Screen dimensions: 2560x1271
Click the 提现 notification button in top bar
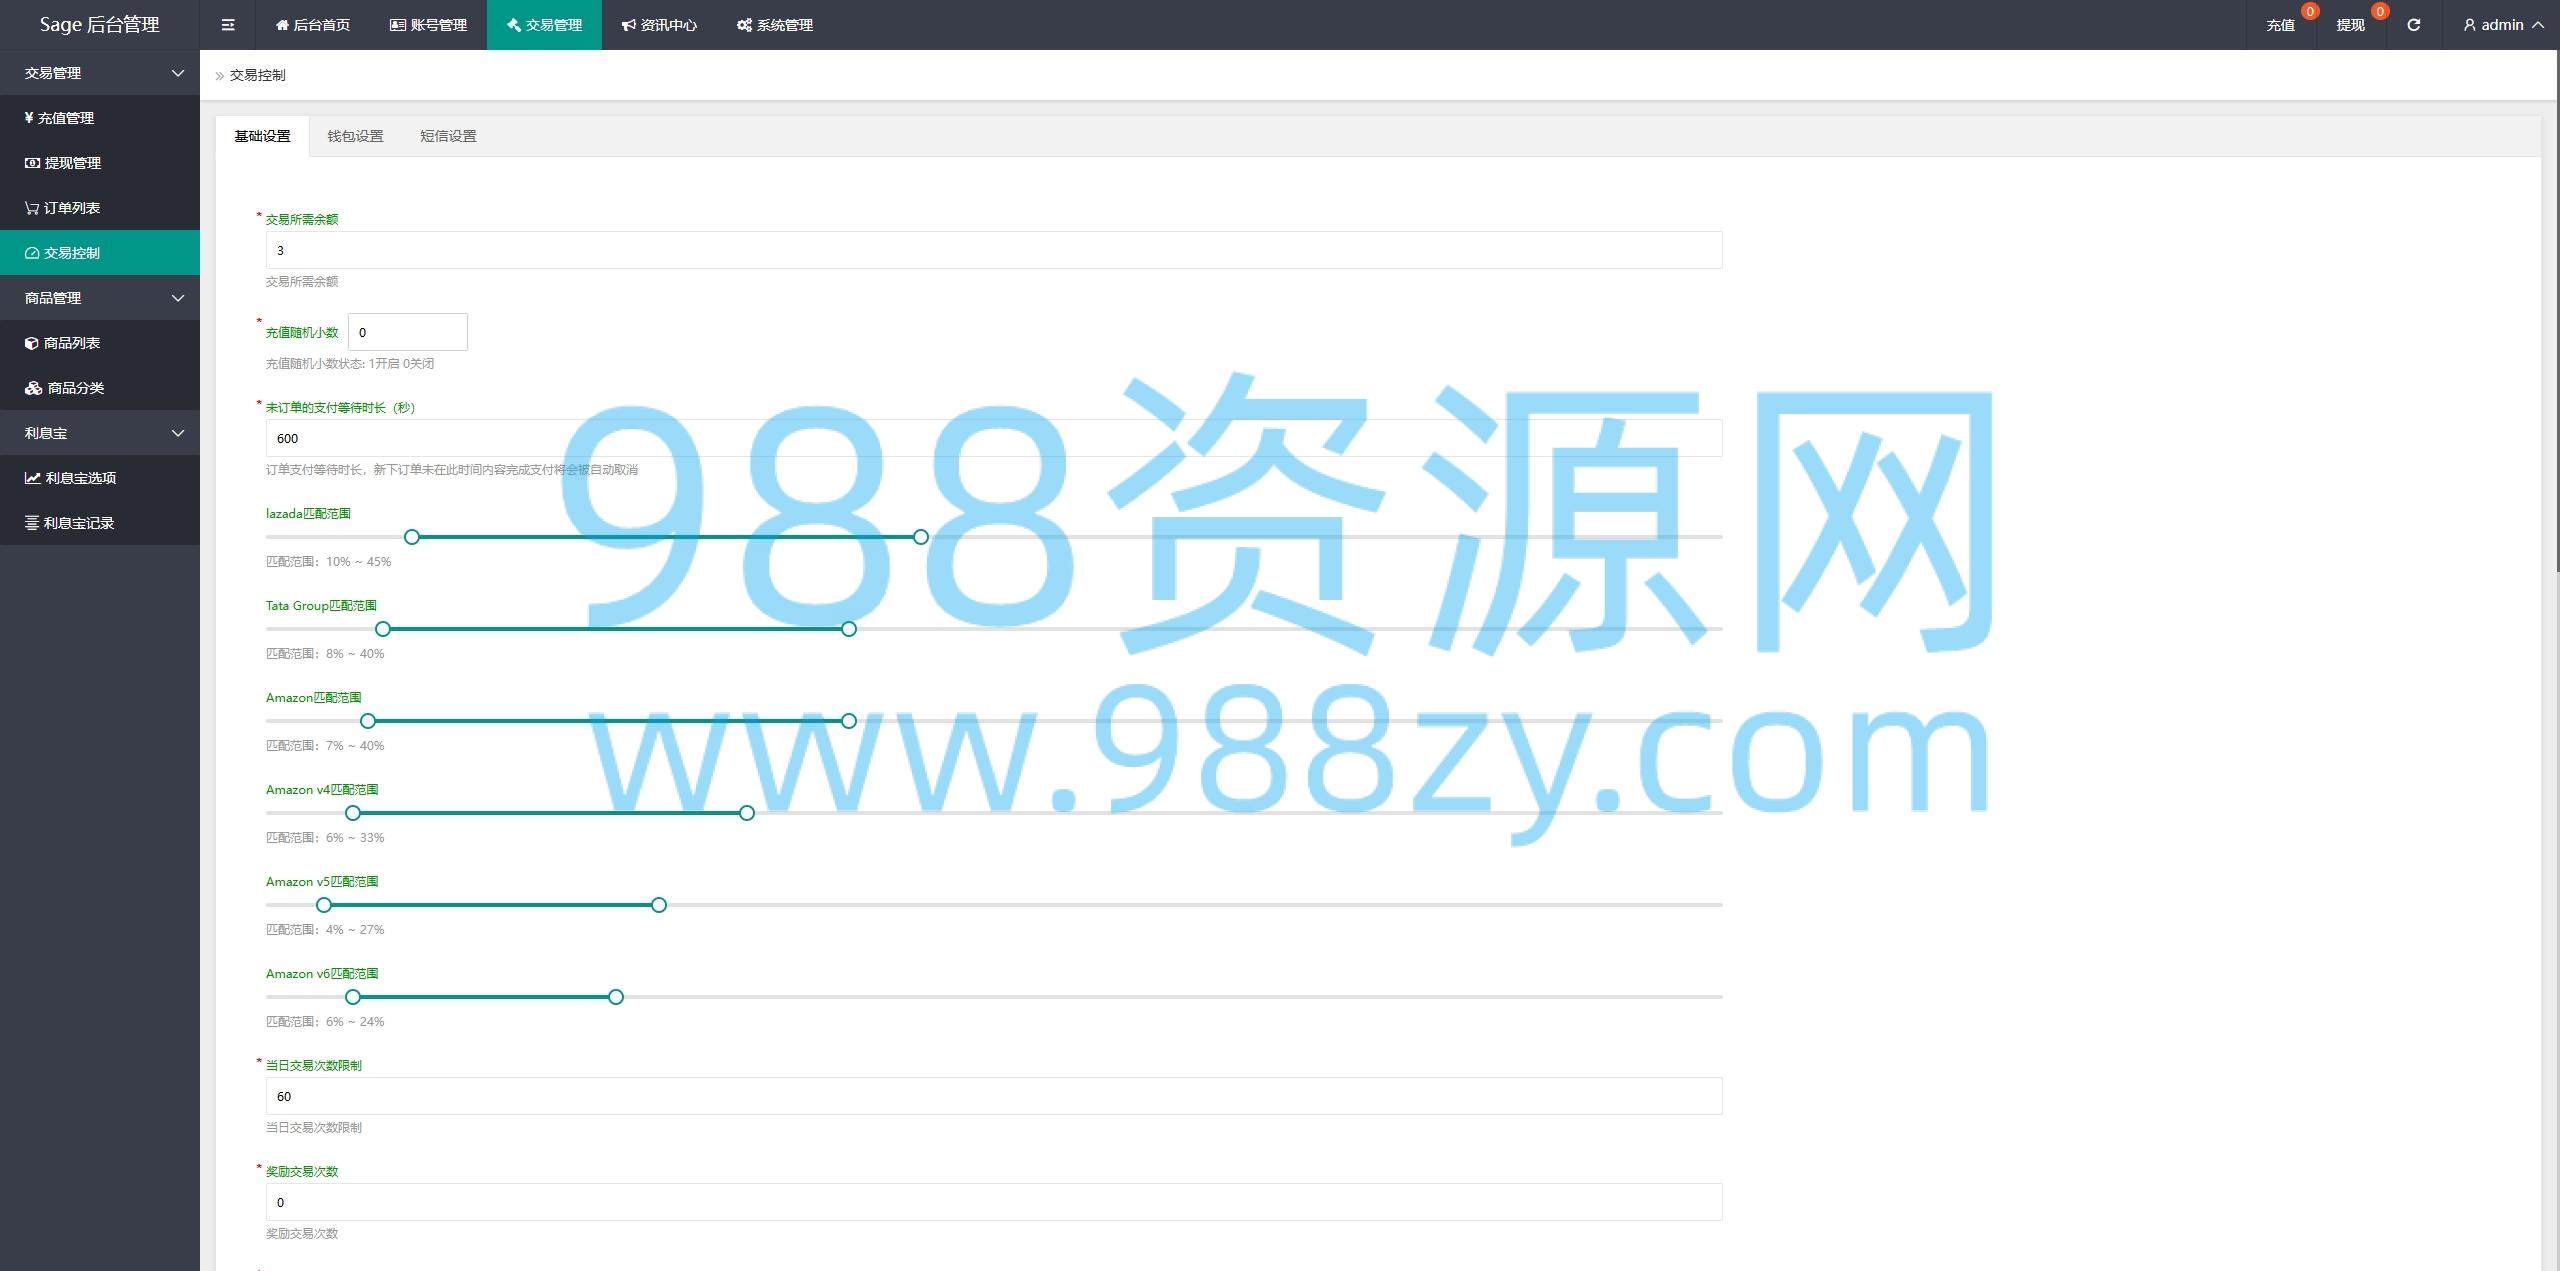(2350, 25)
